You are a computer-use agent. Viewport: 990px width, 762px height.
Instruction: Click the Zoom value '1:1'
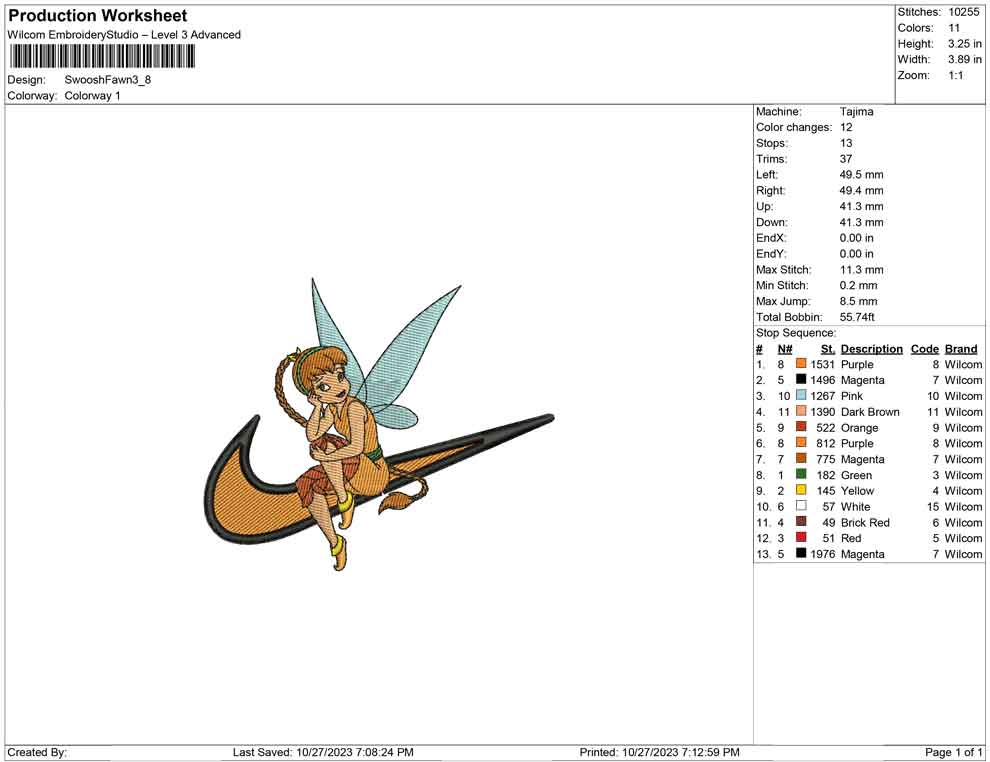(956, 75)
